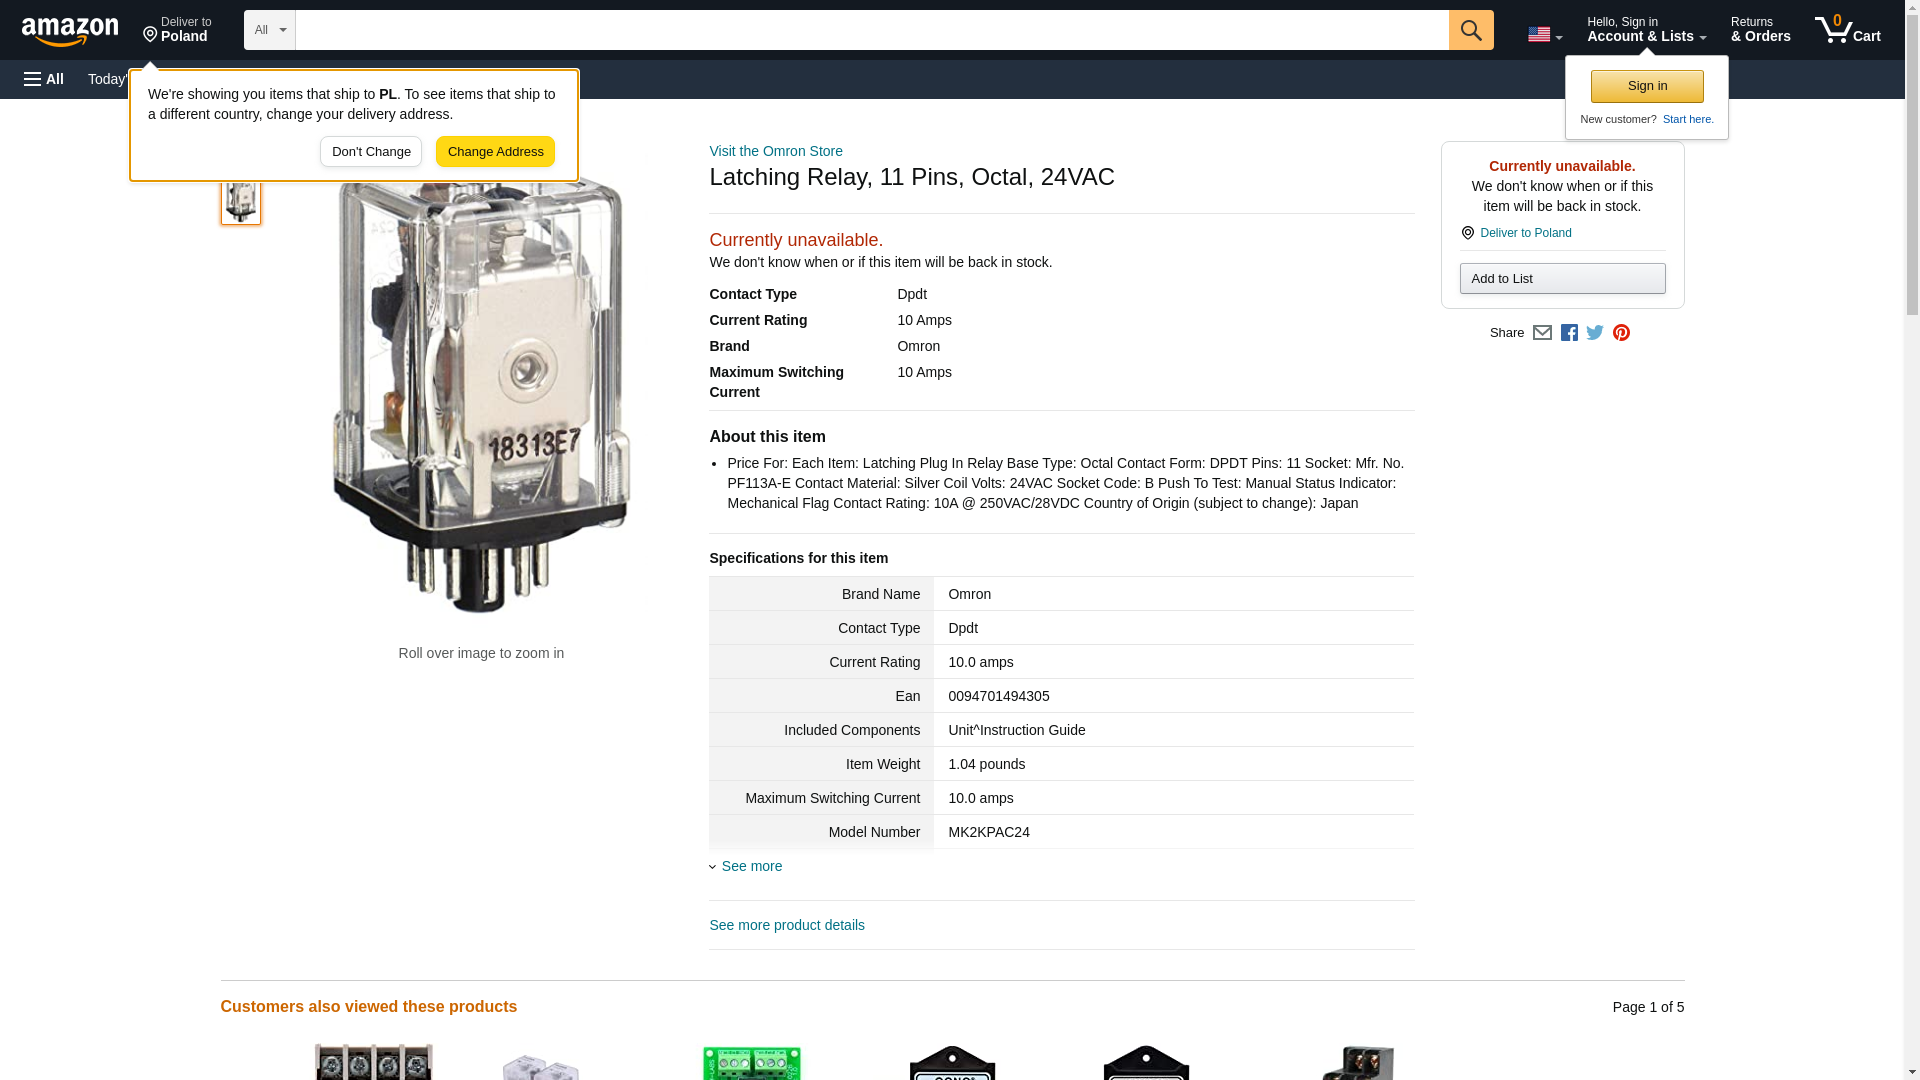Share product on Twitter
This screenshot has height=1080, width=1920.
coord(1595,333)
